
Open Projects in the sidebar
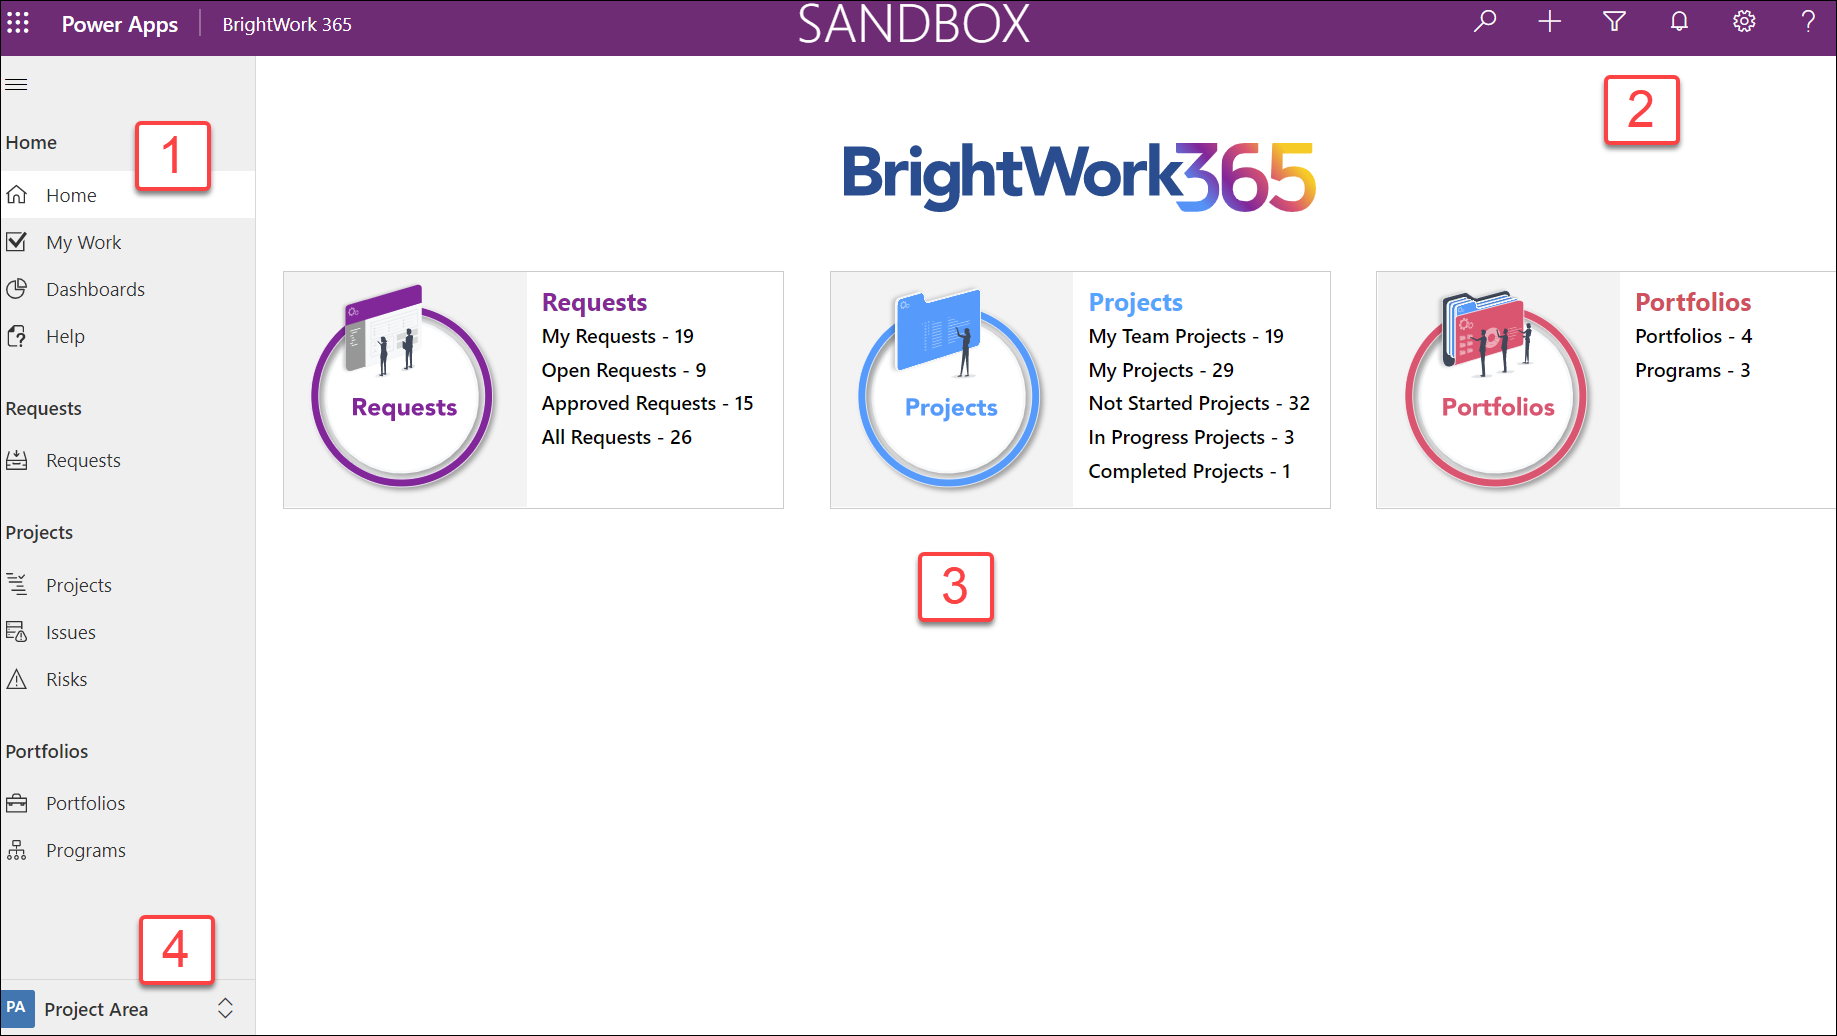click(x=128, y=585)
